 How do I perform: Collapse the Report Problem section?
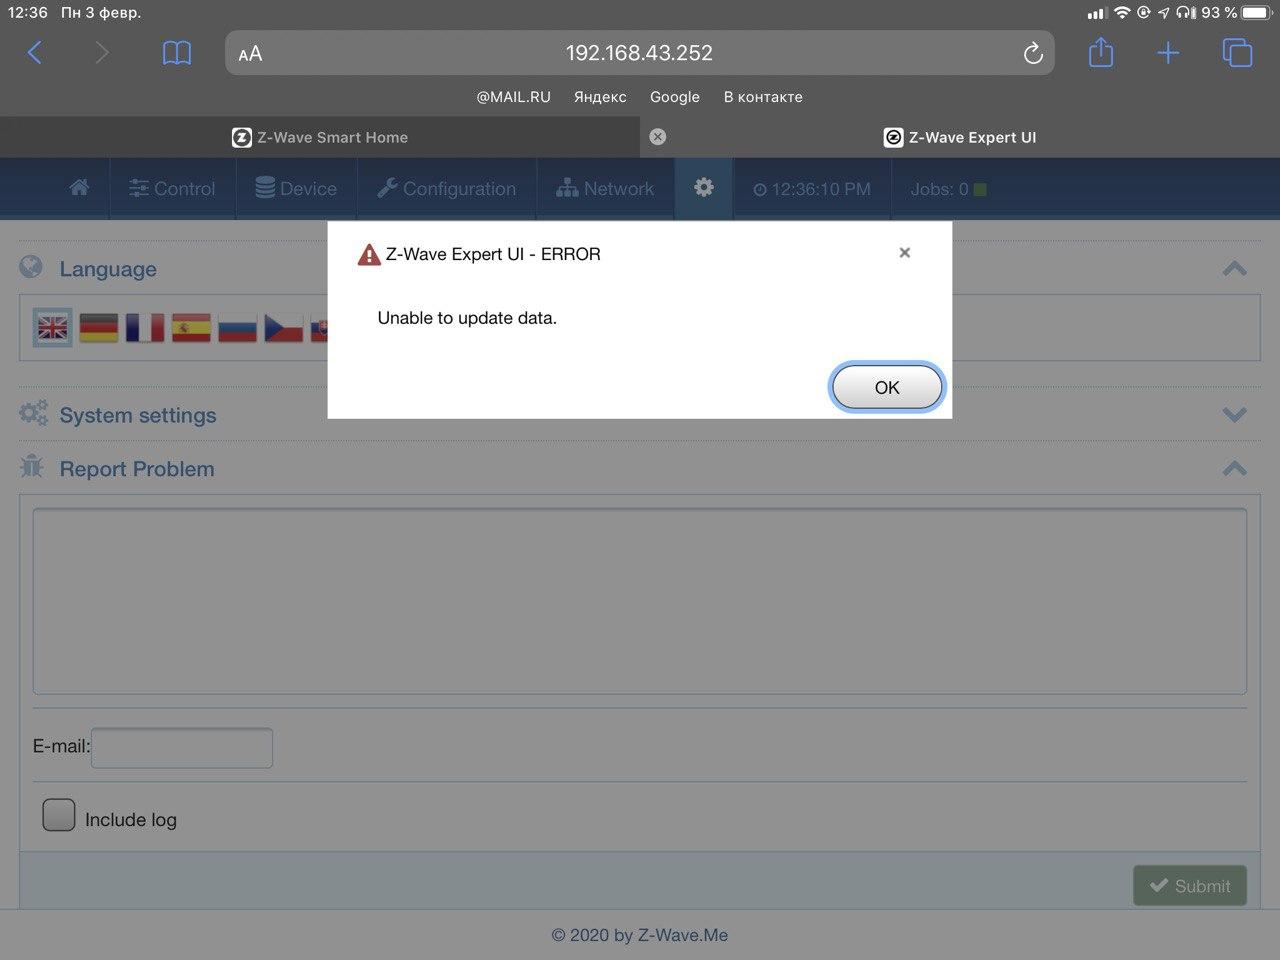pyautogui.click(x=1234, y=468)
